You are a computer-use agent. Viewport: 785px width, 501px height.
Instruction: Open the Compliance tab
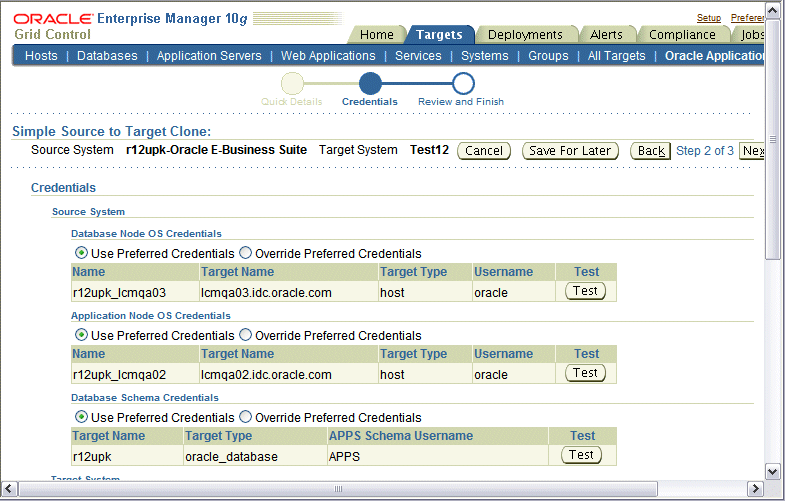(682, 35)
